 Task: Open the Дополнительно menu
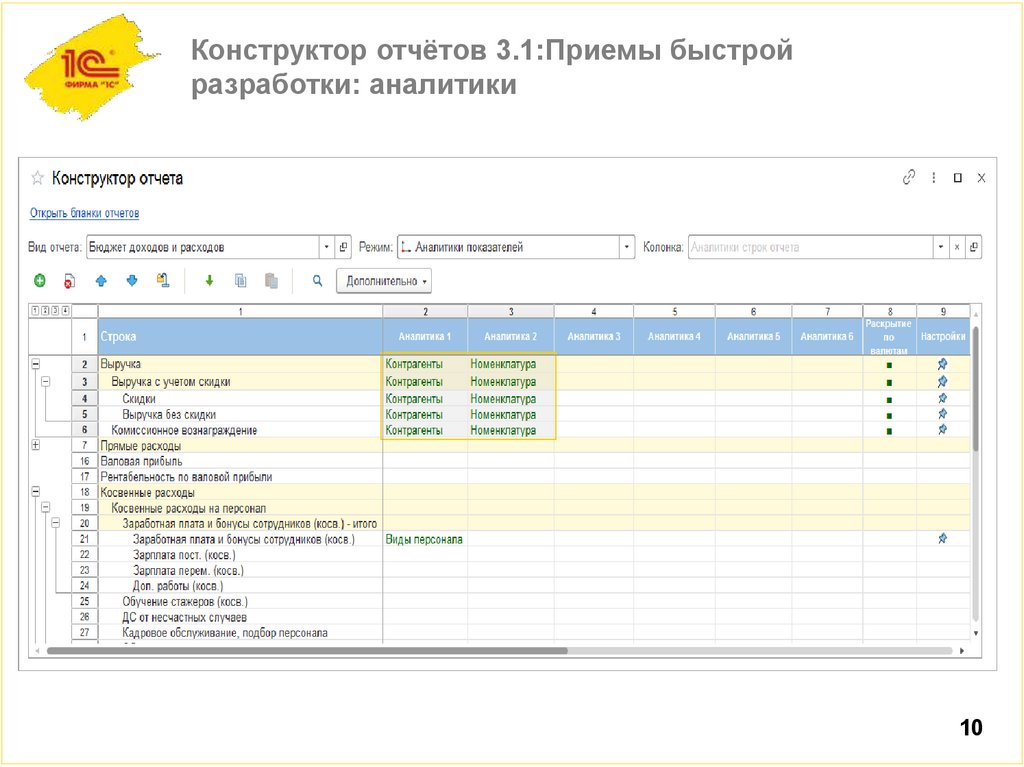(385, 280)
